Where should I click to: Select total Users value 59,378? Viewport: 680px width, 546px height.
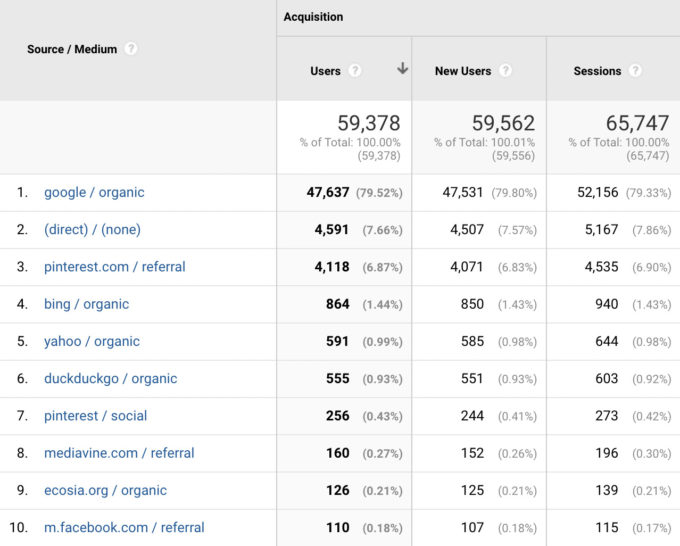pos(369,123)
